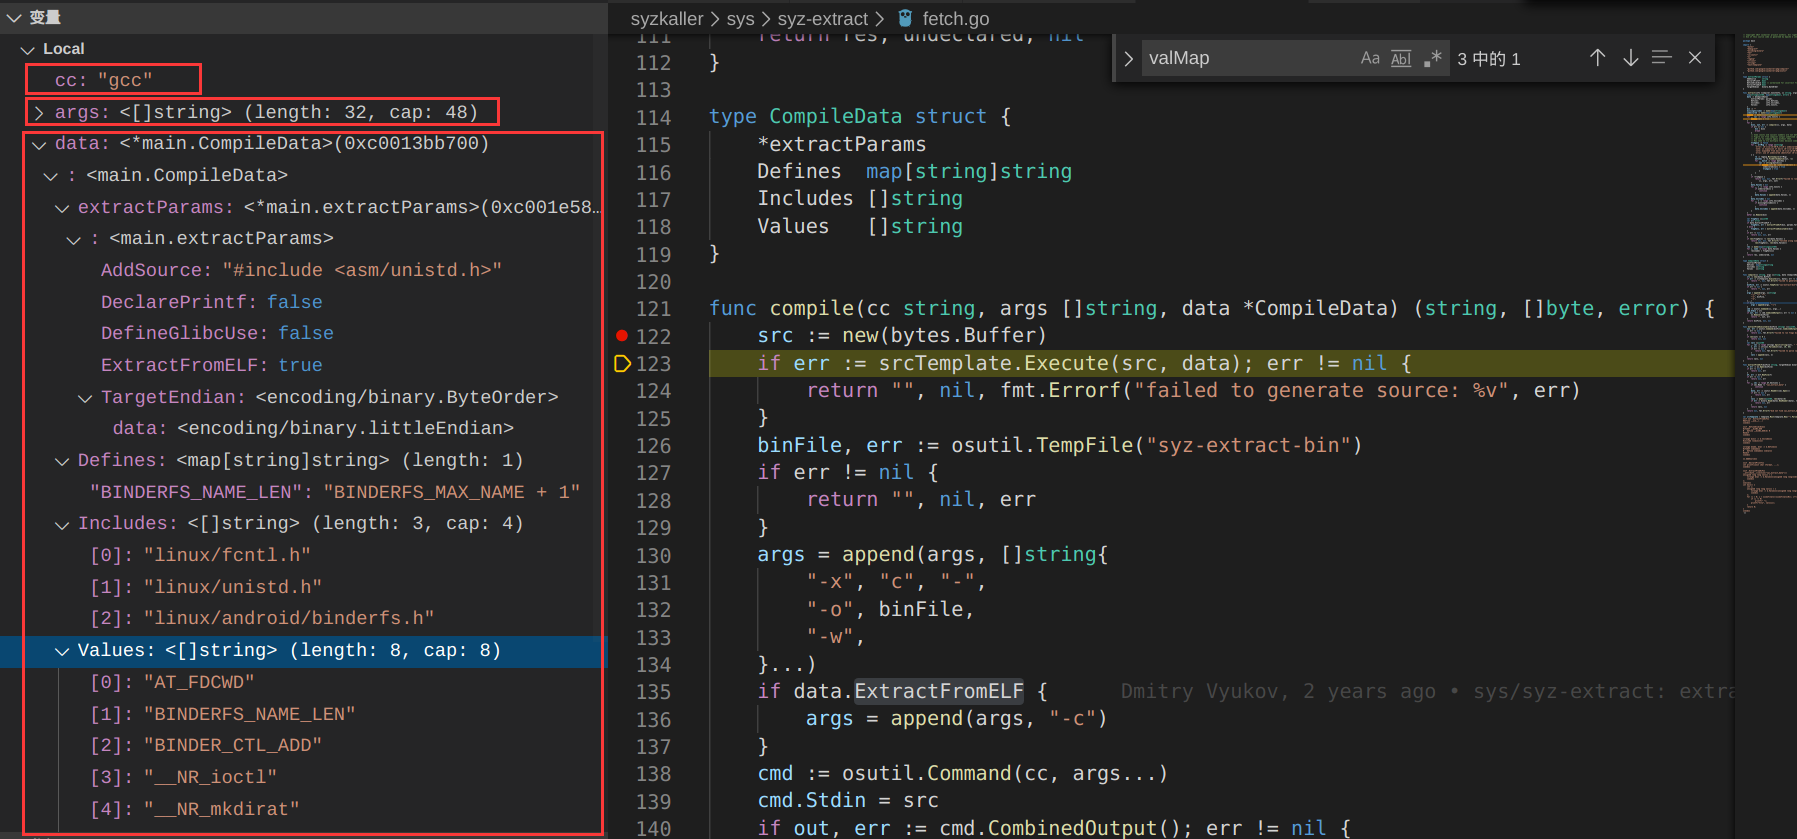Collapse the Includes variable node

pyautogui.click(x=62, y=524)
